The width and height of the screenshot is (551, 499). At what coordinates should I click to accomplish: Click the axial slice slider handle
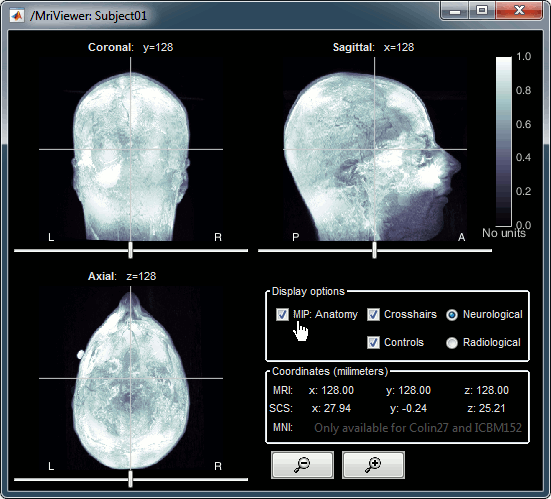point(130,479)
